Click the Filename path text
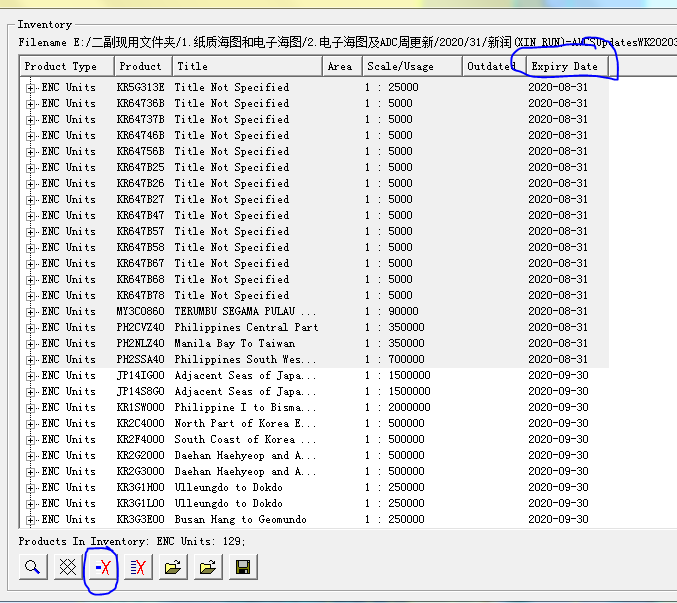677x603 pixels. 348,42
